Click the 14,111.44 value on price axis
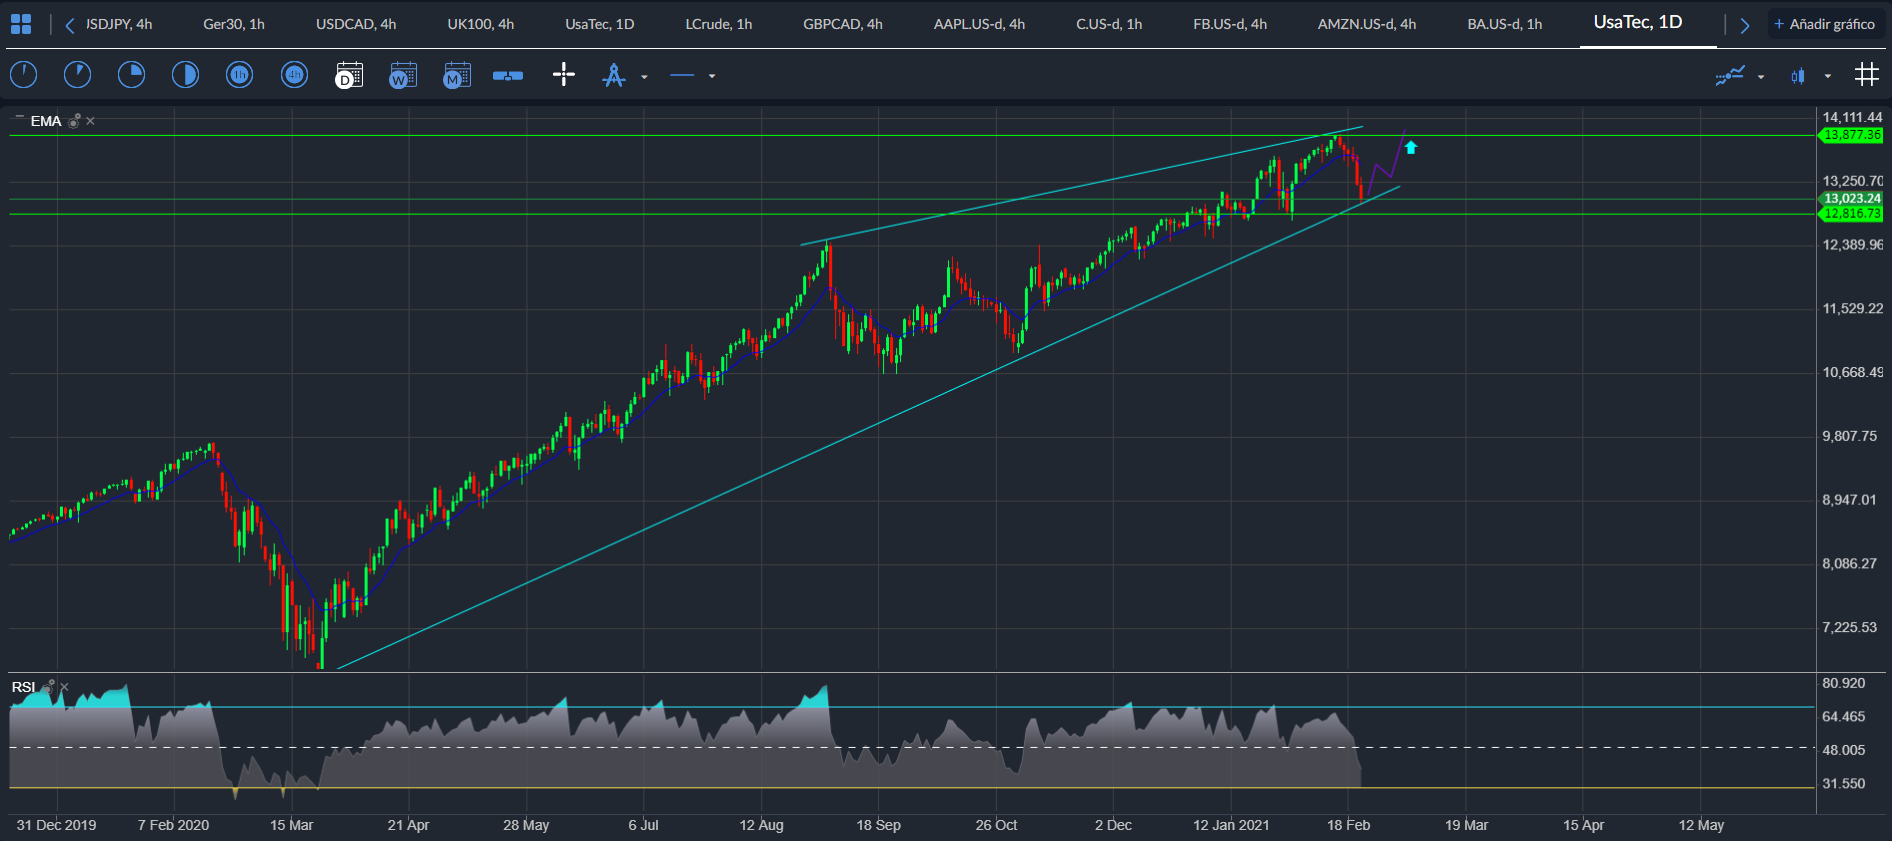Image resolution: width=1892 pixels, height=841 pixels. pyautogui.click(x=1852, y=117)
